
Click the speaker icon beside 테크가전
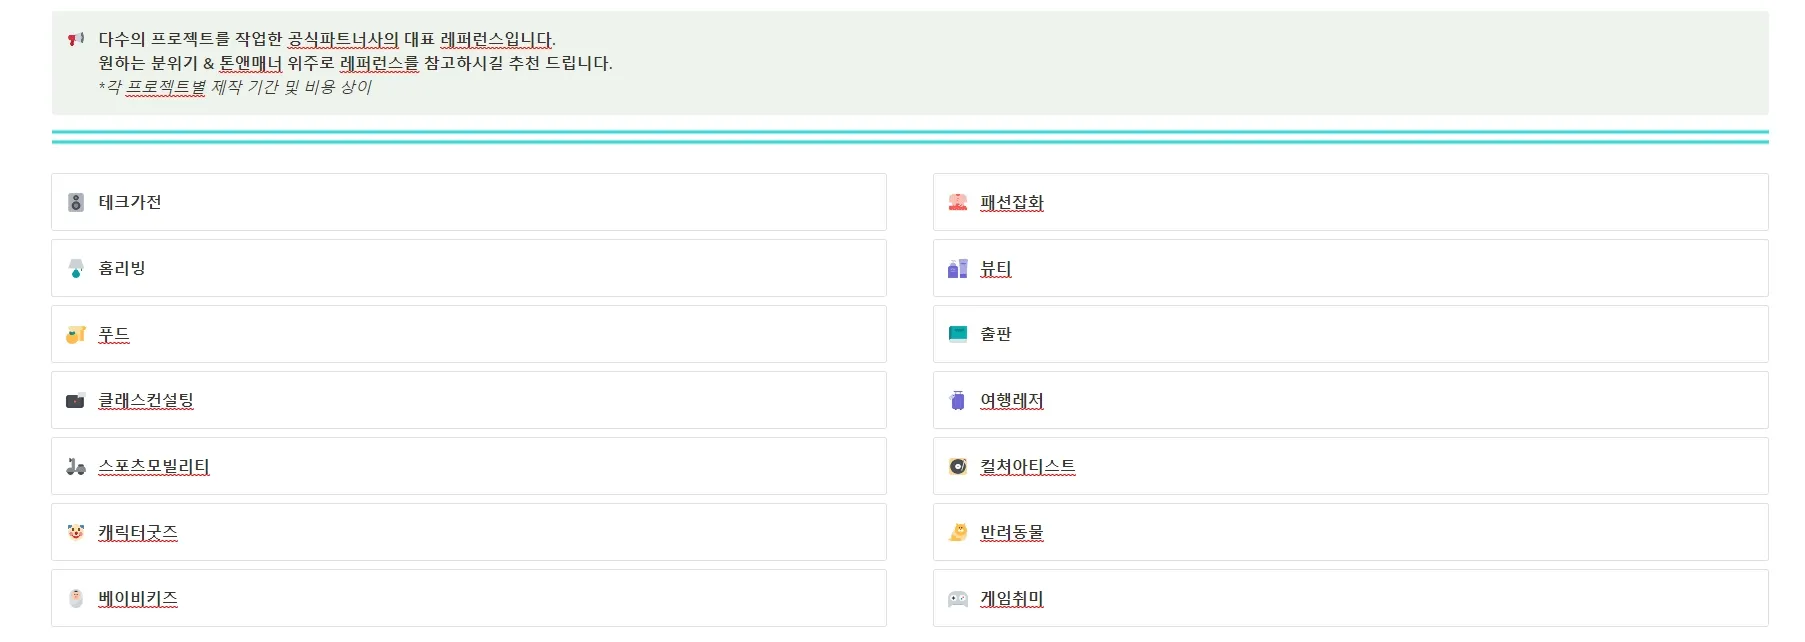point(76,202)
